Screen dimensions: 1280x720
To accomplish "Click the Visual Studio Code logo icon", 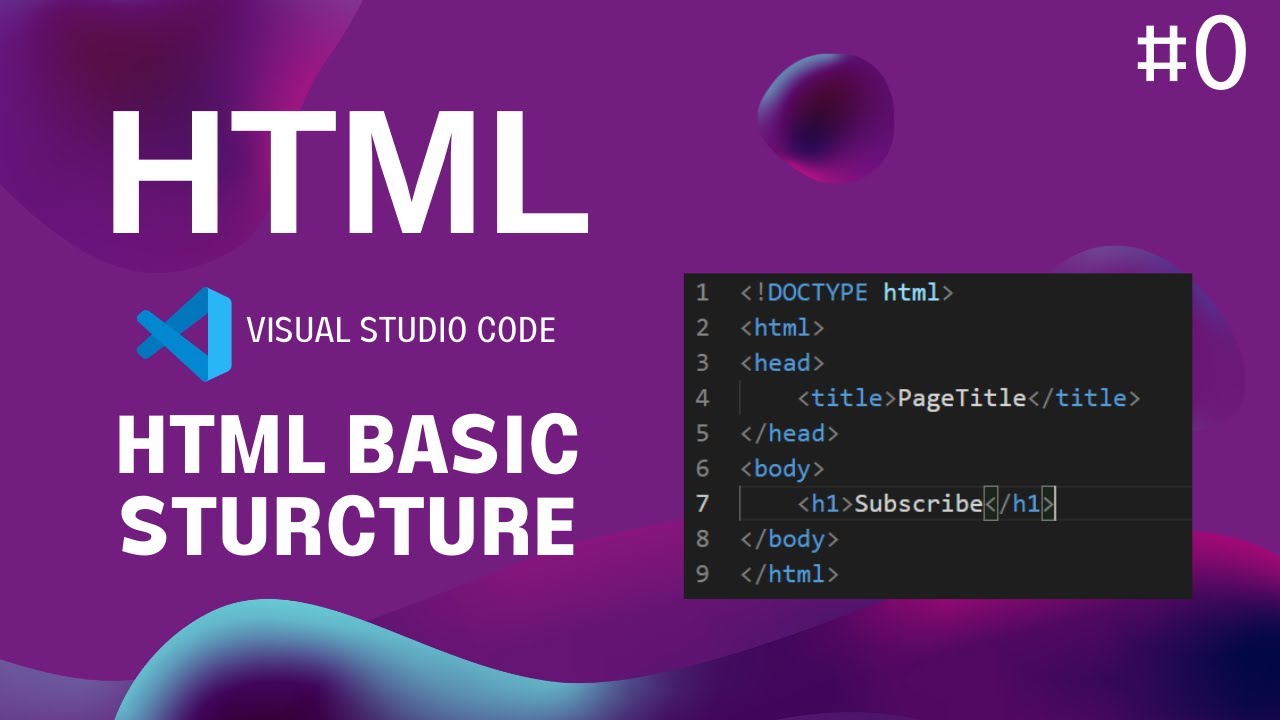I will click(185, 334).
